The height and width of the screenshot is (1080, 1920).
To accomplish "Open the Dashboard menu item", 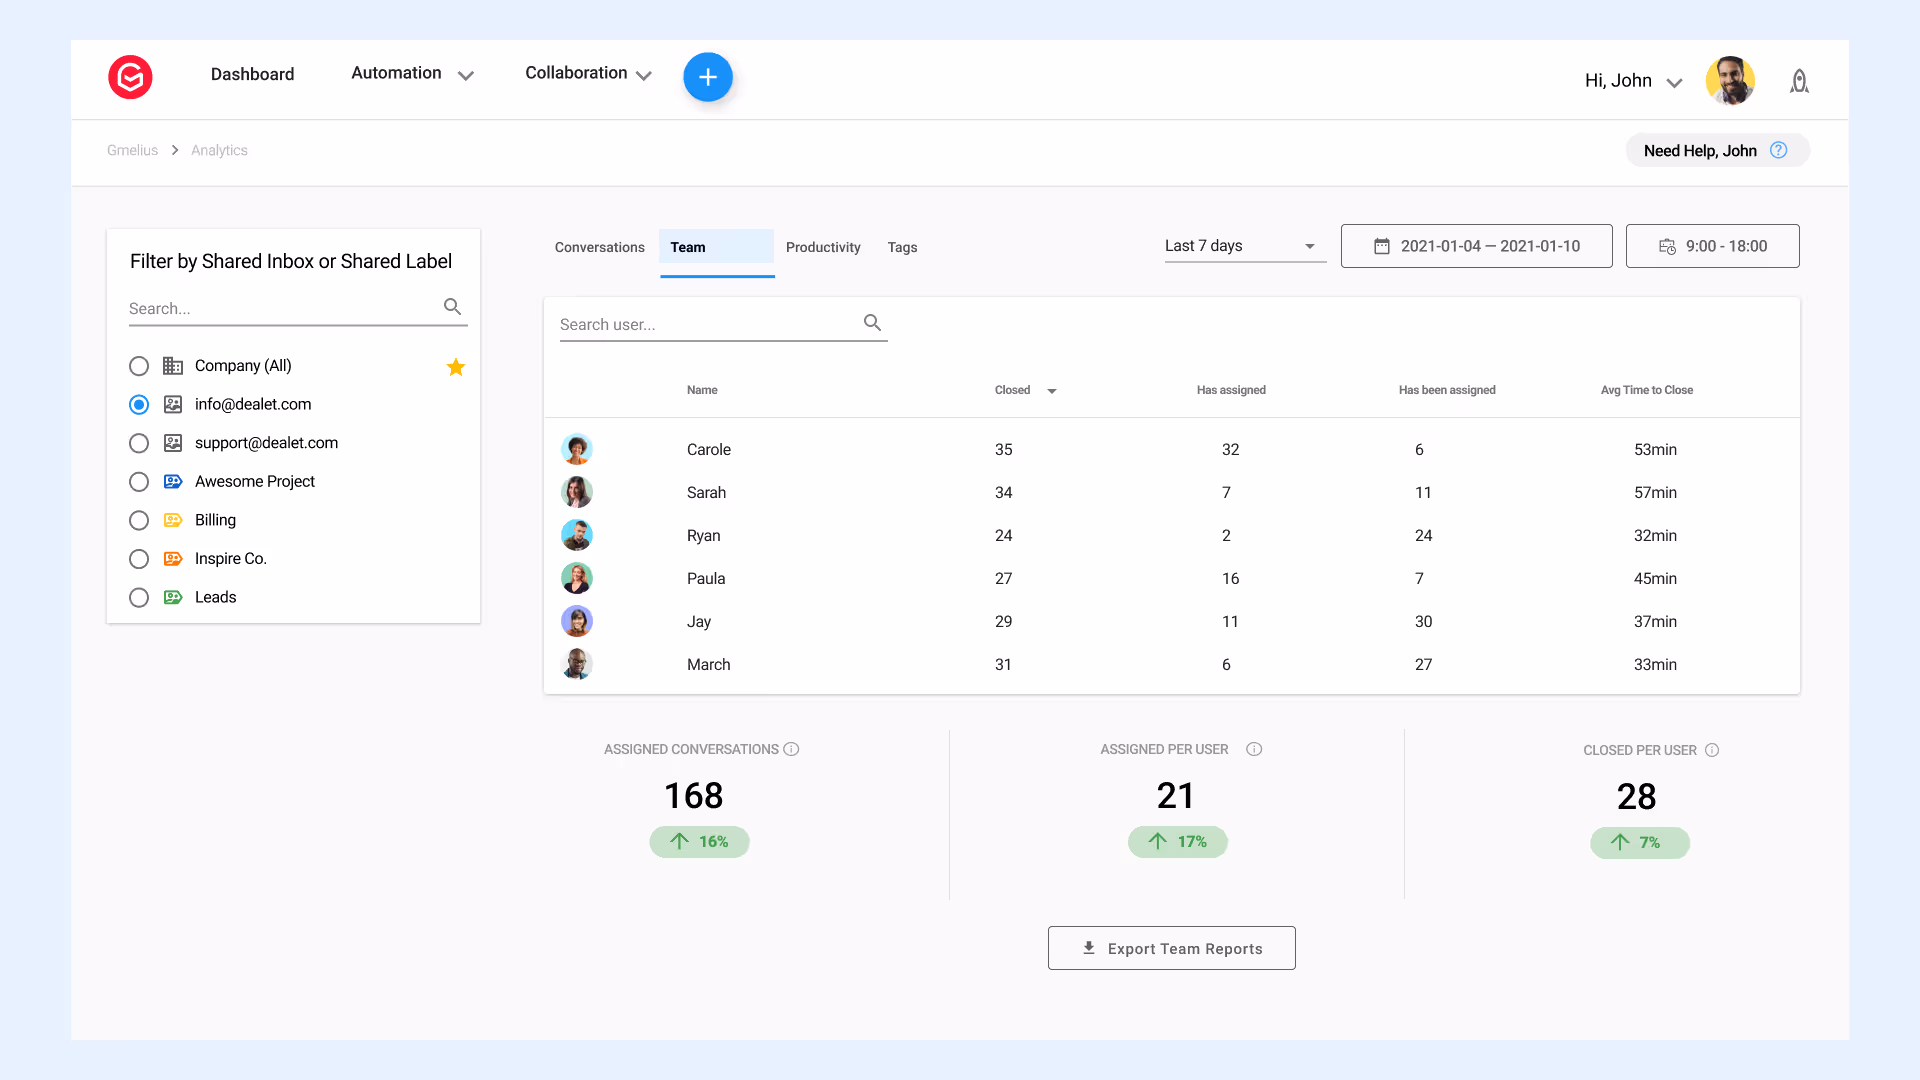I will [x=252, y=74].
